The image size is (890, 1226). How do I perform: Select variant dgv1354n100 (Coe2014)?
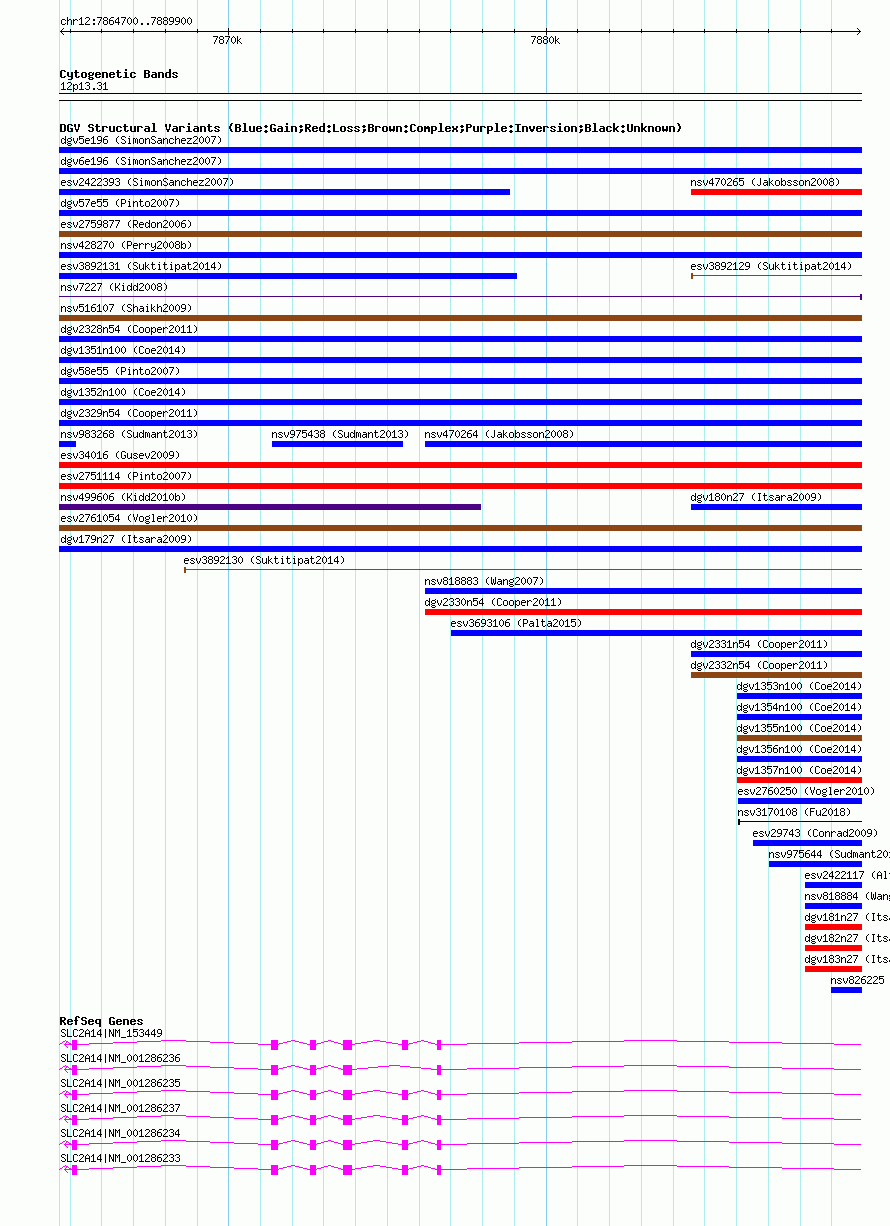pos(799,707)
